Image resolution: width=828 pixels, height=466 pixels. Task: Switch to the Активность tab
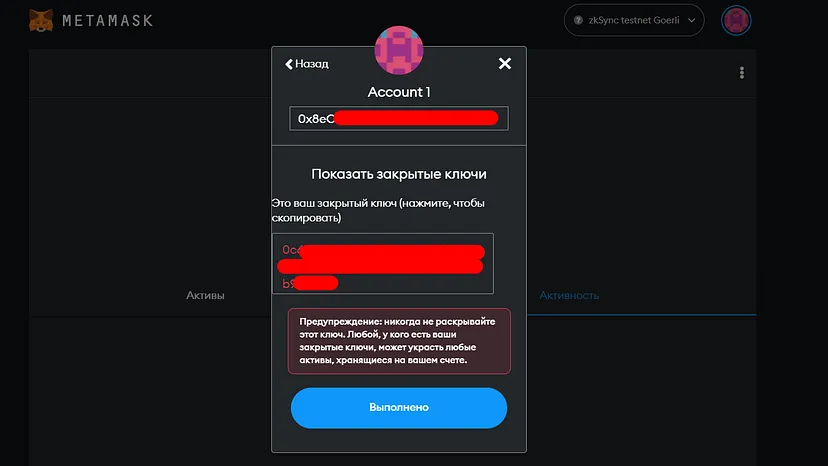point(569,295)
